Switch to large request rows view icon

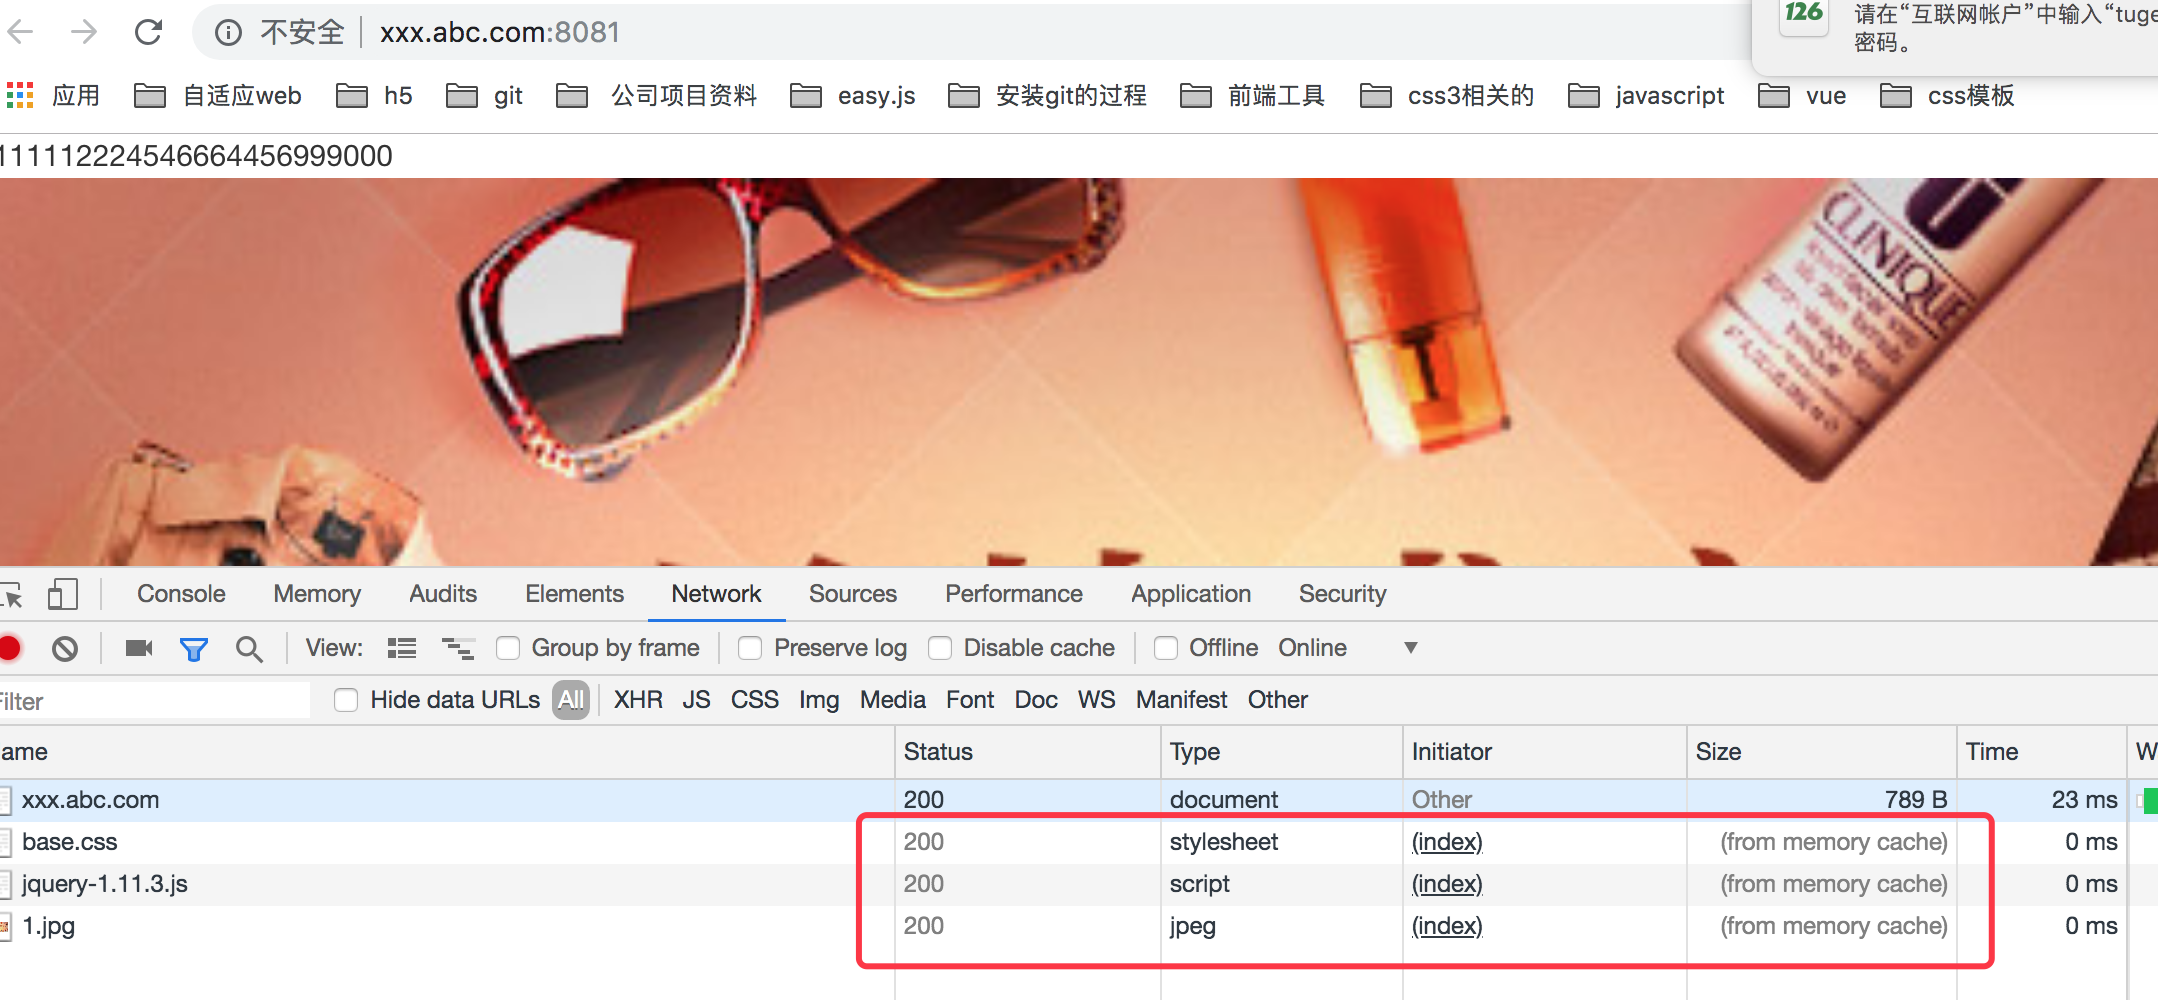coord(402,648)
